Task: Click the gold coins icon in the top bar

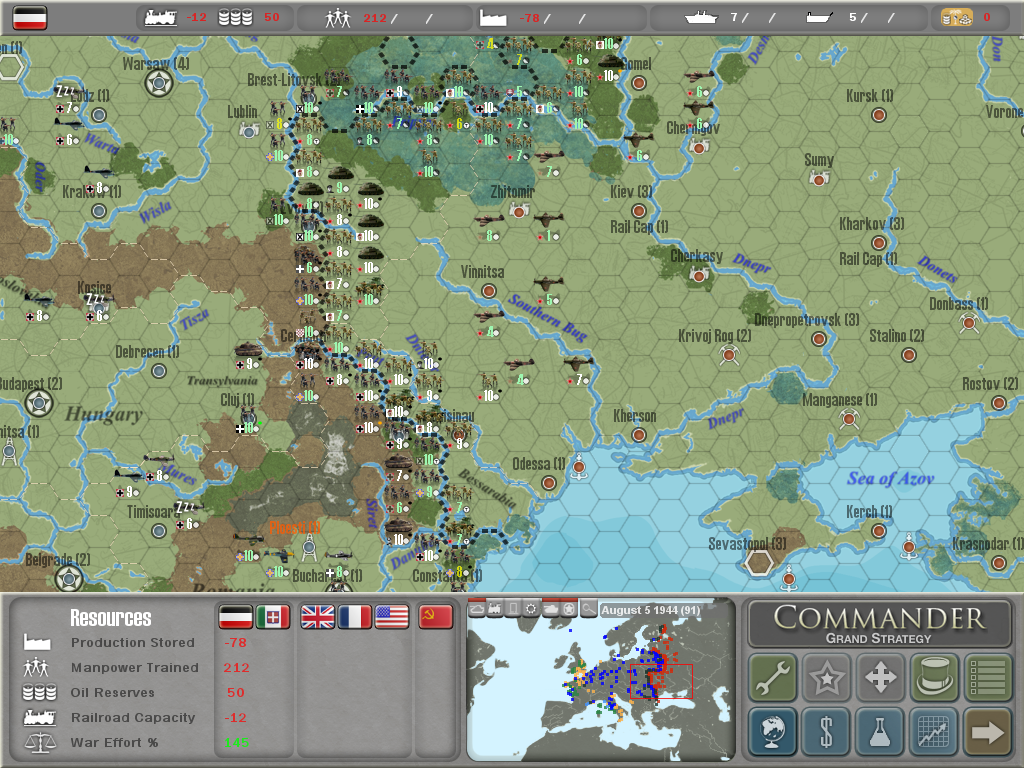Action: tap(957, 18)
